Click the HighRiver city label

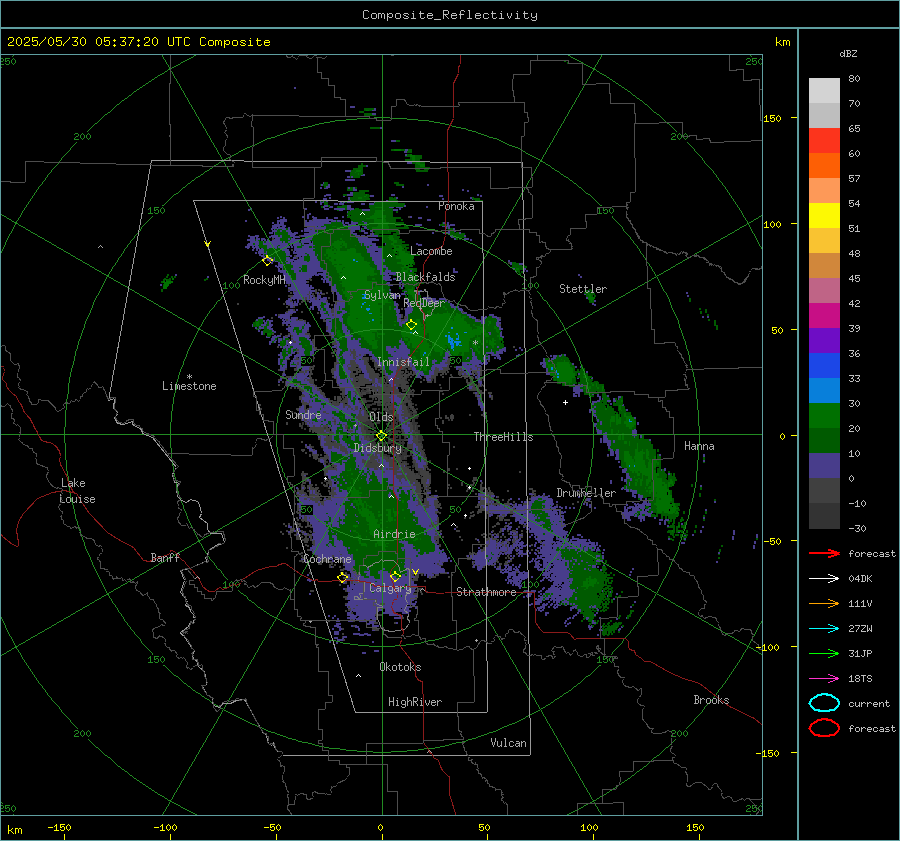415,702
